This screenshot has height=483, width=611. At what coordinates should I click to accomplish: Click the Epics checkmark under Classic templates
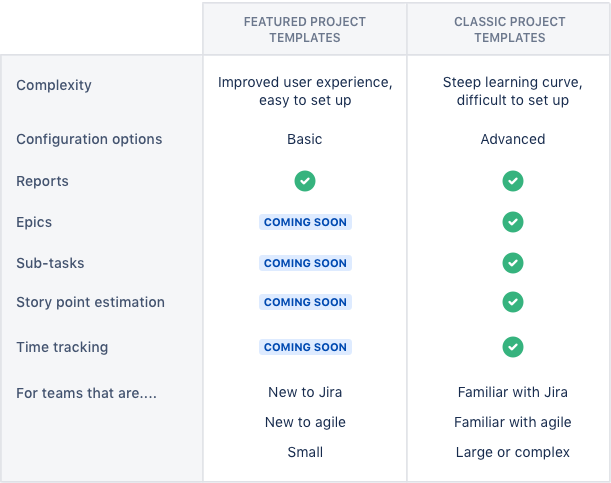pos(512,222)
